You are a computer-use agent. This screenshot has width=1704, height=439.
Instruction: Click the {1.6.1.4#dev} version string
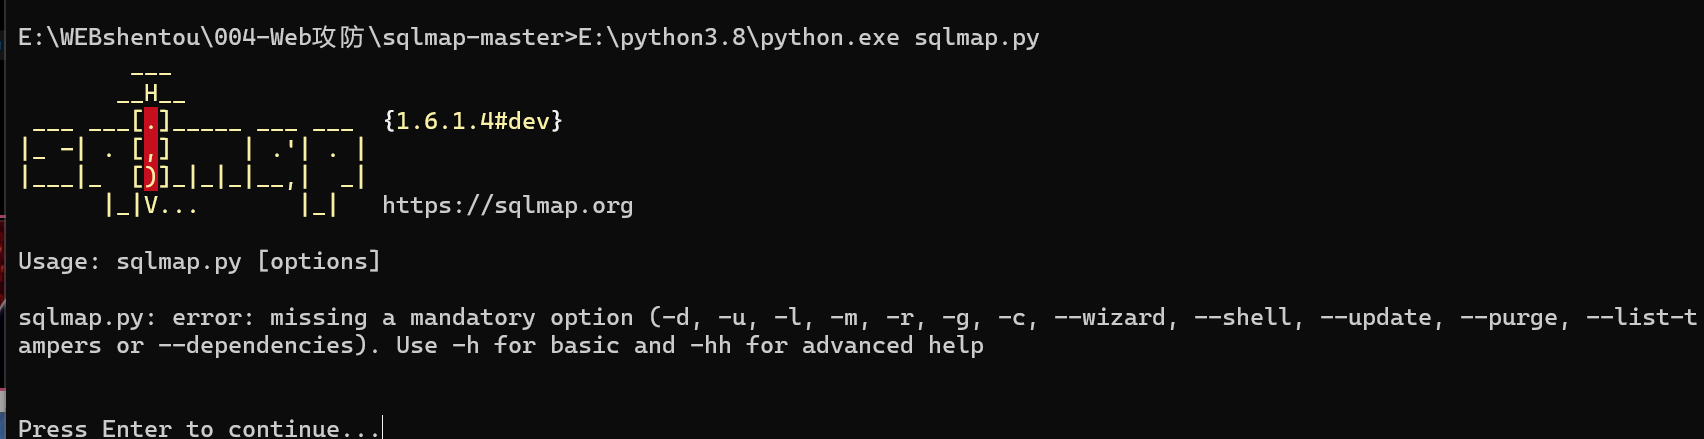(473, 121)
